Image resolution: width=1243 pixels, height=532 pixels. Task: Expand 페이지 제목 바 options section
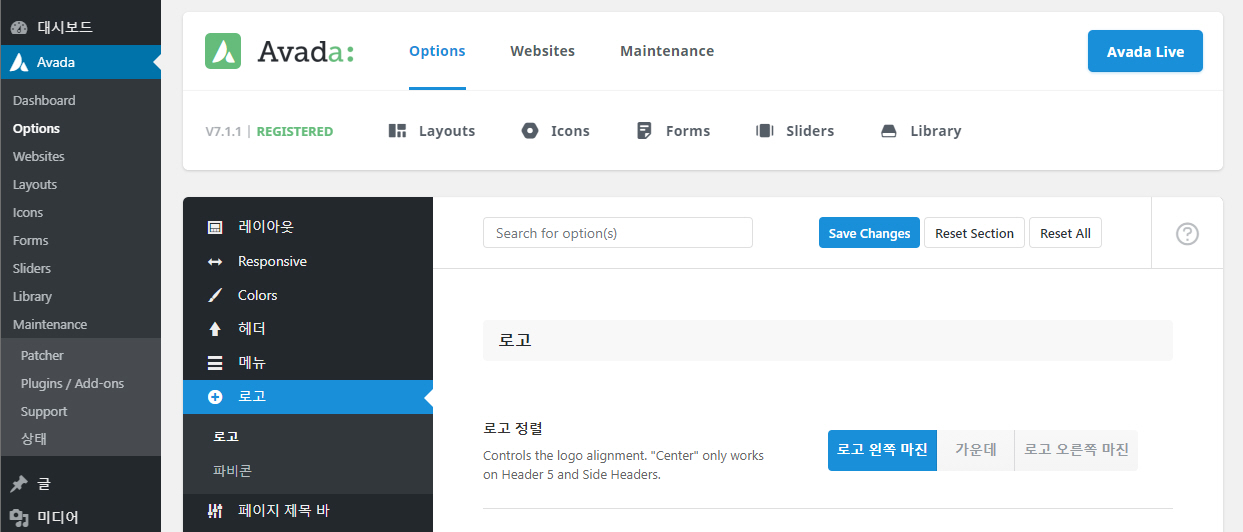click(x=308, y=511)
